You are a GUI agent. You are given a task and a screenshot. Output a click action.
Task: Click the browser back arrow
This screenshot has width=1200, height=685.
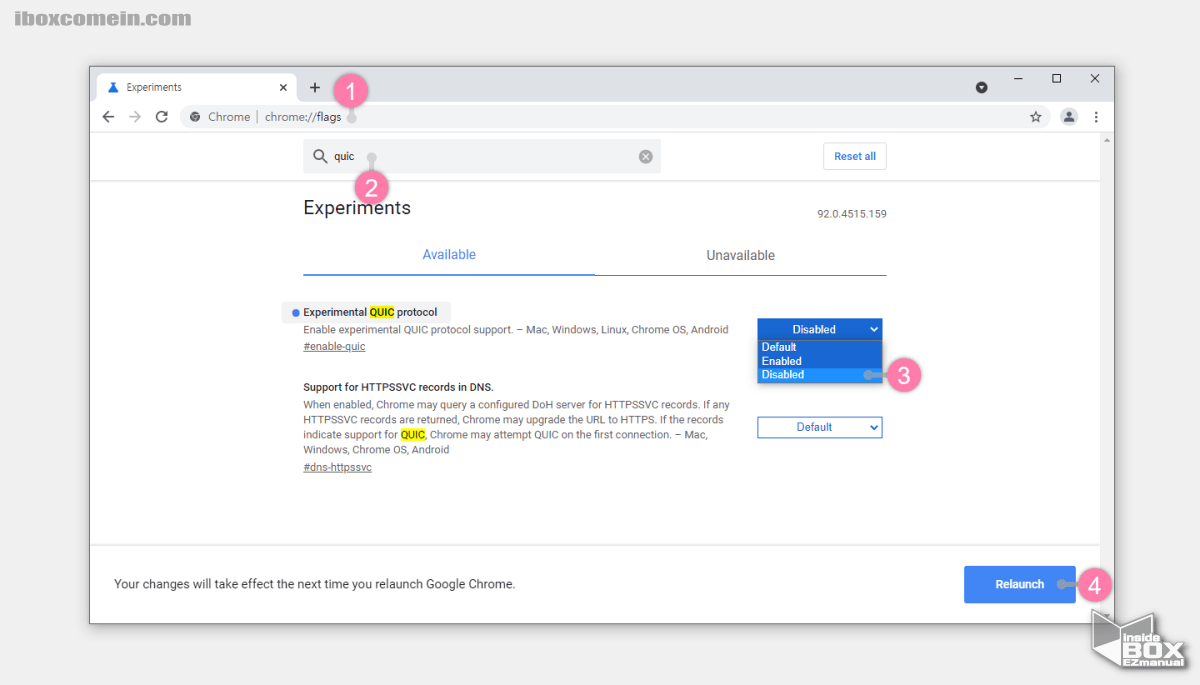tap(109, 117)
